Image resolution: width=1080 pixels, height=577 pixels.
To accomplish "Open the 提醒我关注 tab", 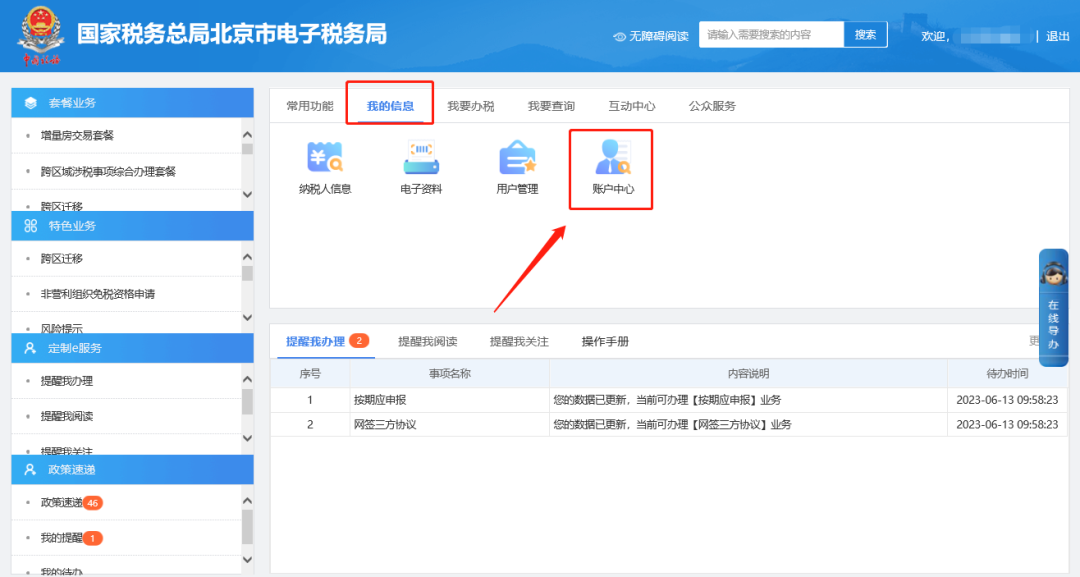I will [519, 342].
